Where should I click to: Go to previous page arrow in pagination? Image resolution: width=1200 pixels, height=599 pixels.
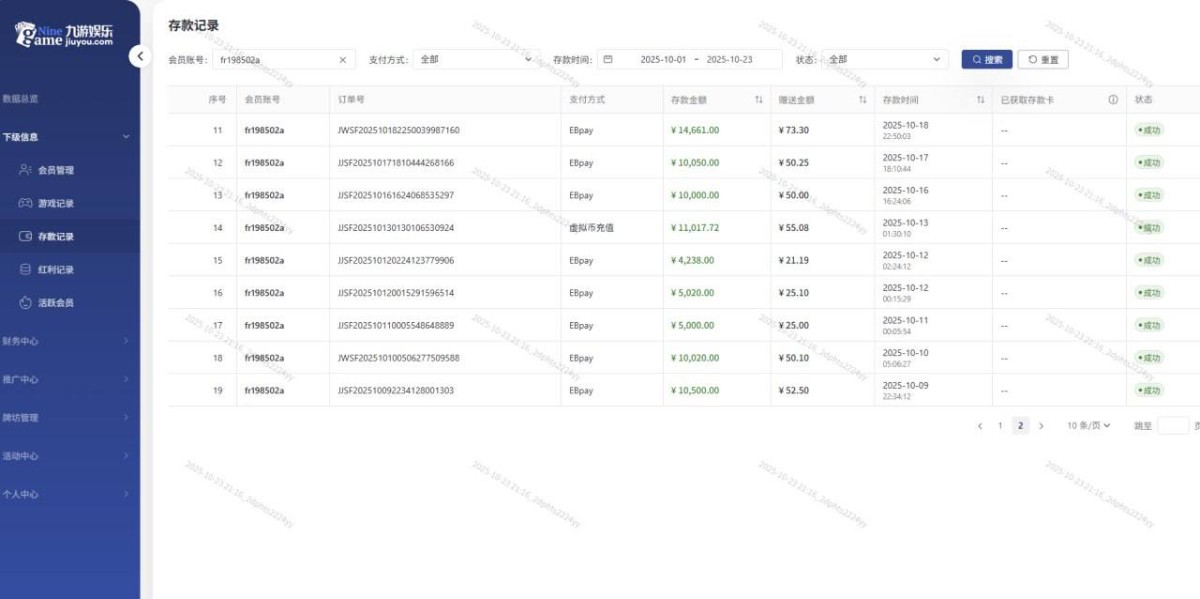tap(980, 426)
